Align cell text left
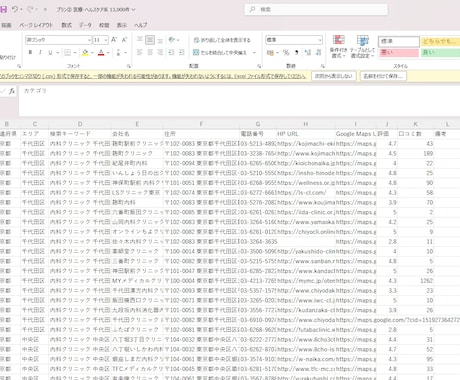The image size is (460, 380). point(140,52)
